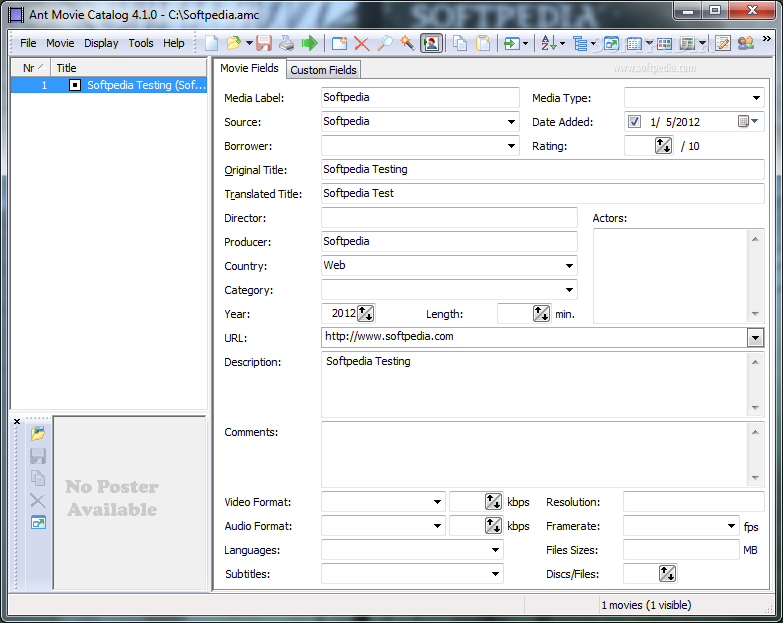Expand the Country dropdown
The image size is (783, 623).
click(569, 266)
